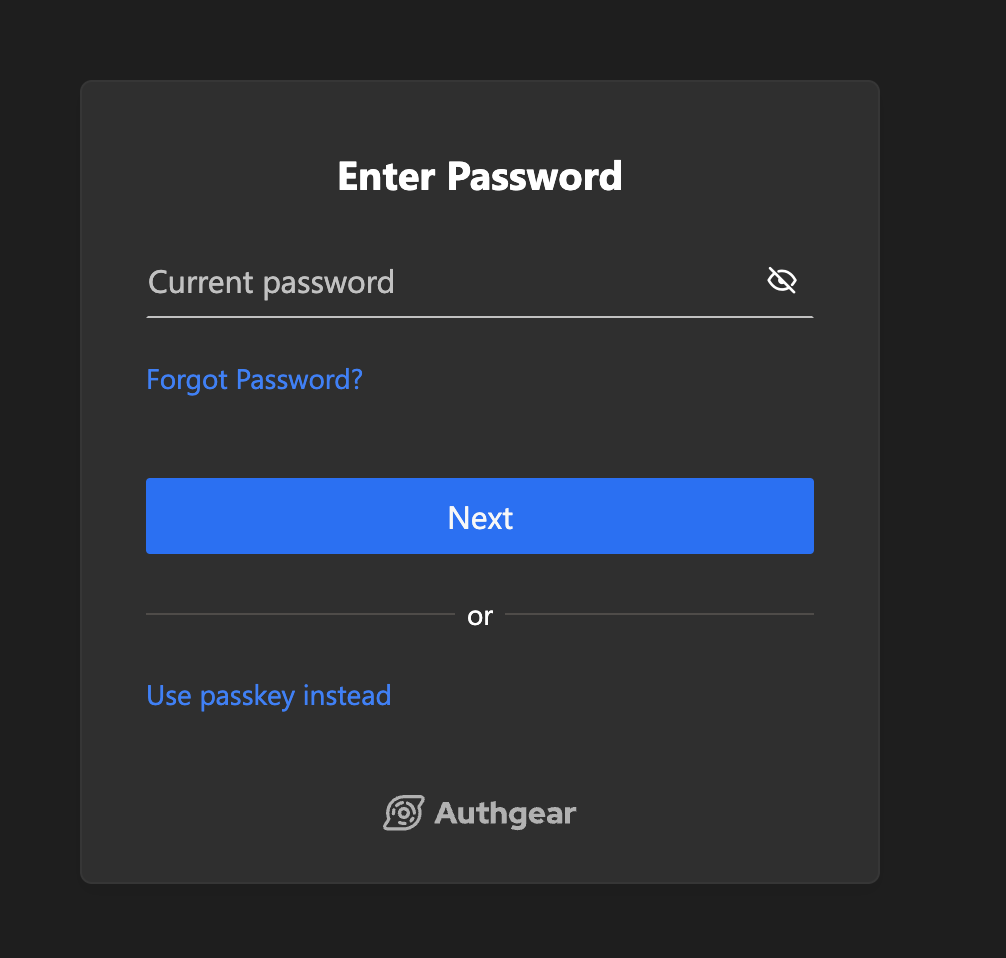Toggle password visibility with the eye icon
Image resolution: width=1006 pixels, height=958 pixels.
pyautogui.click(x=781, y=280)
